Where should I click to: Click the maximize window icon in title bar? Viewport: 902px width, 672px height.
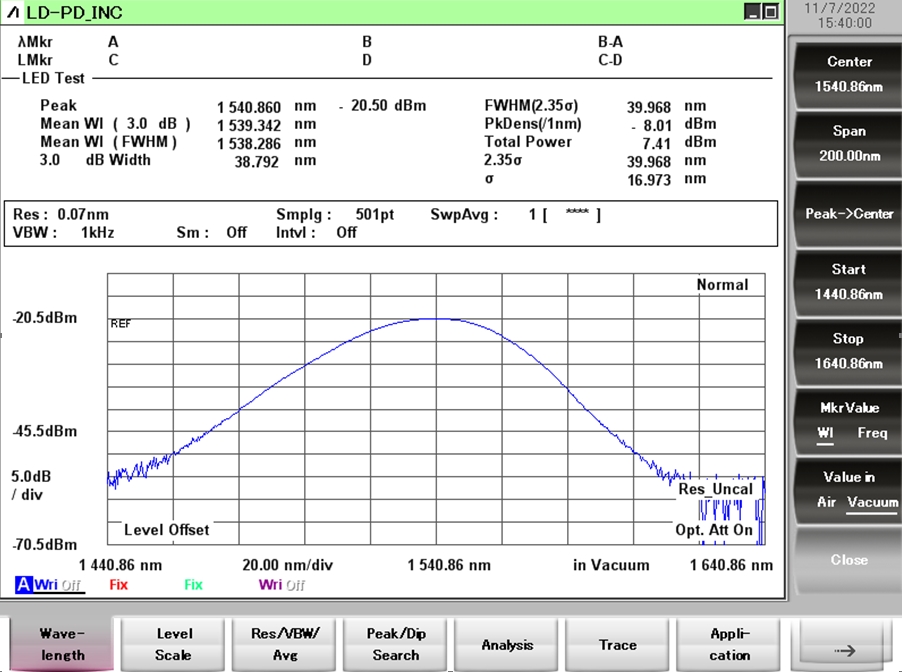770,12
